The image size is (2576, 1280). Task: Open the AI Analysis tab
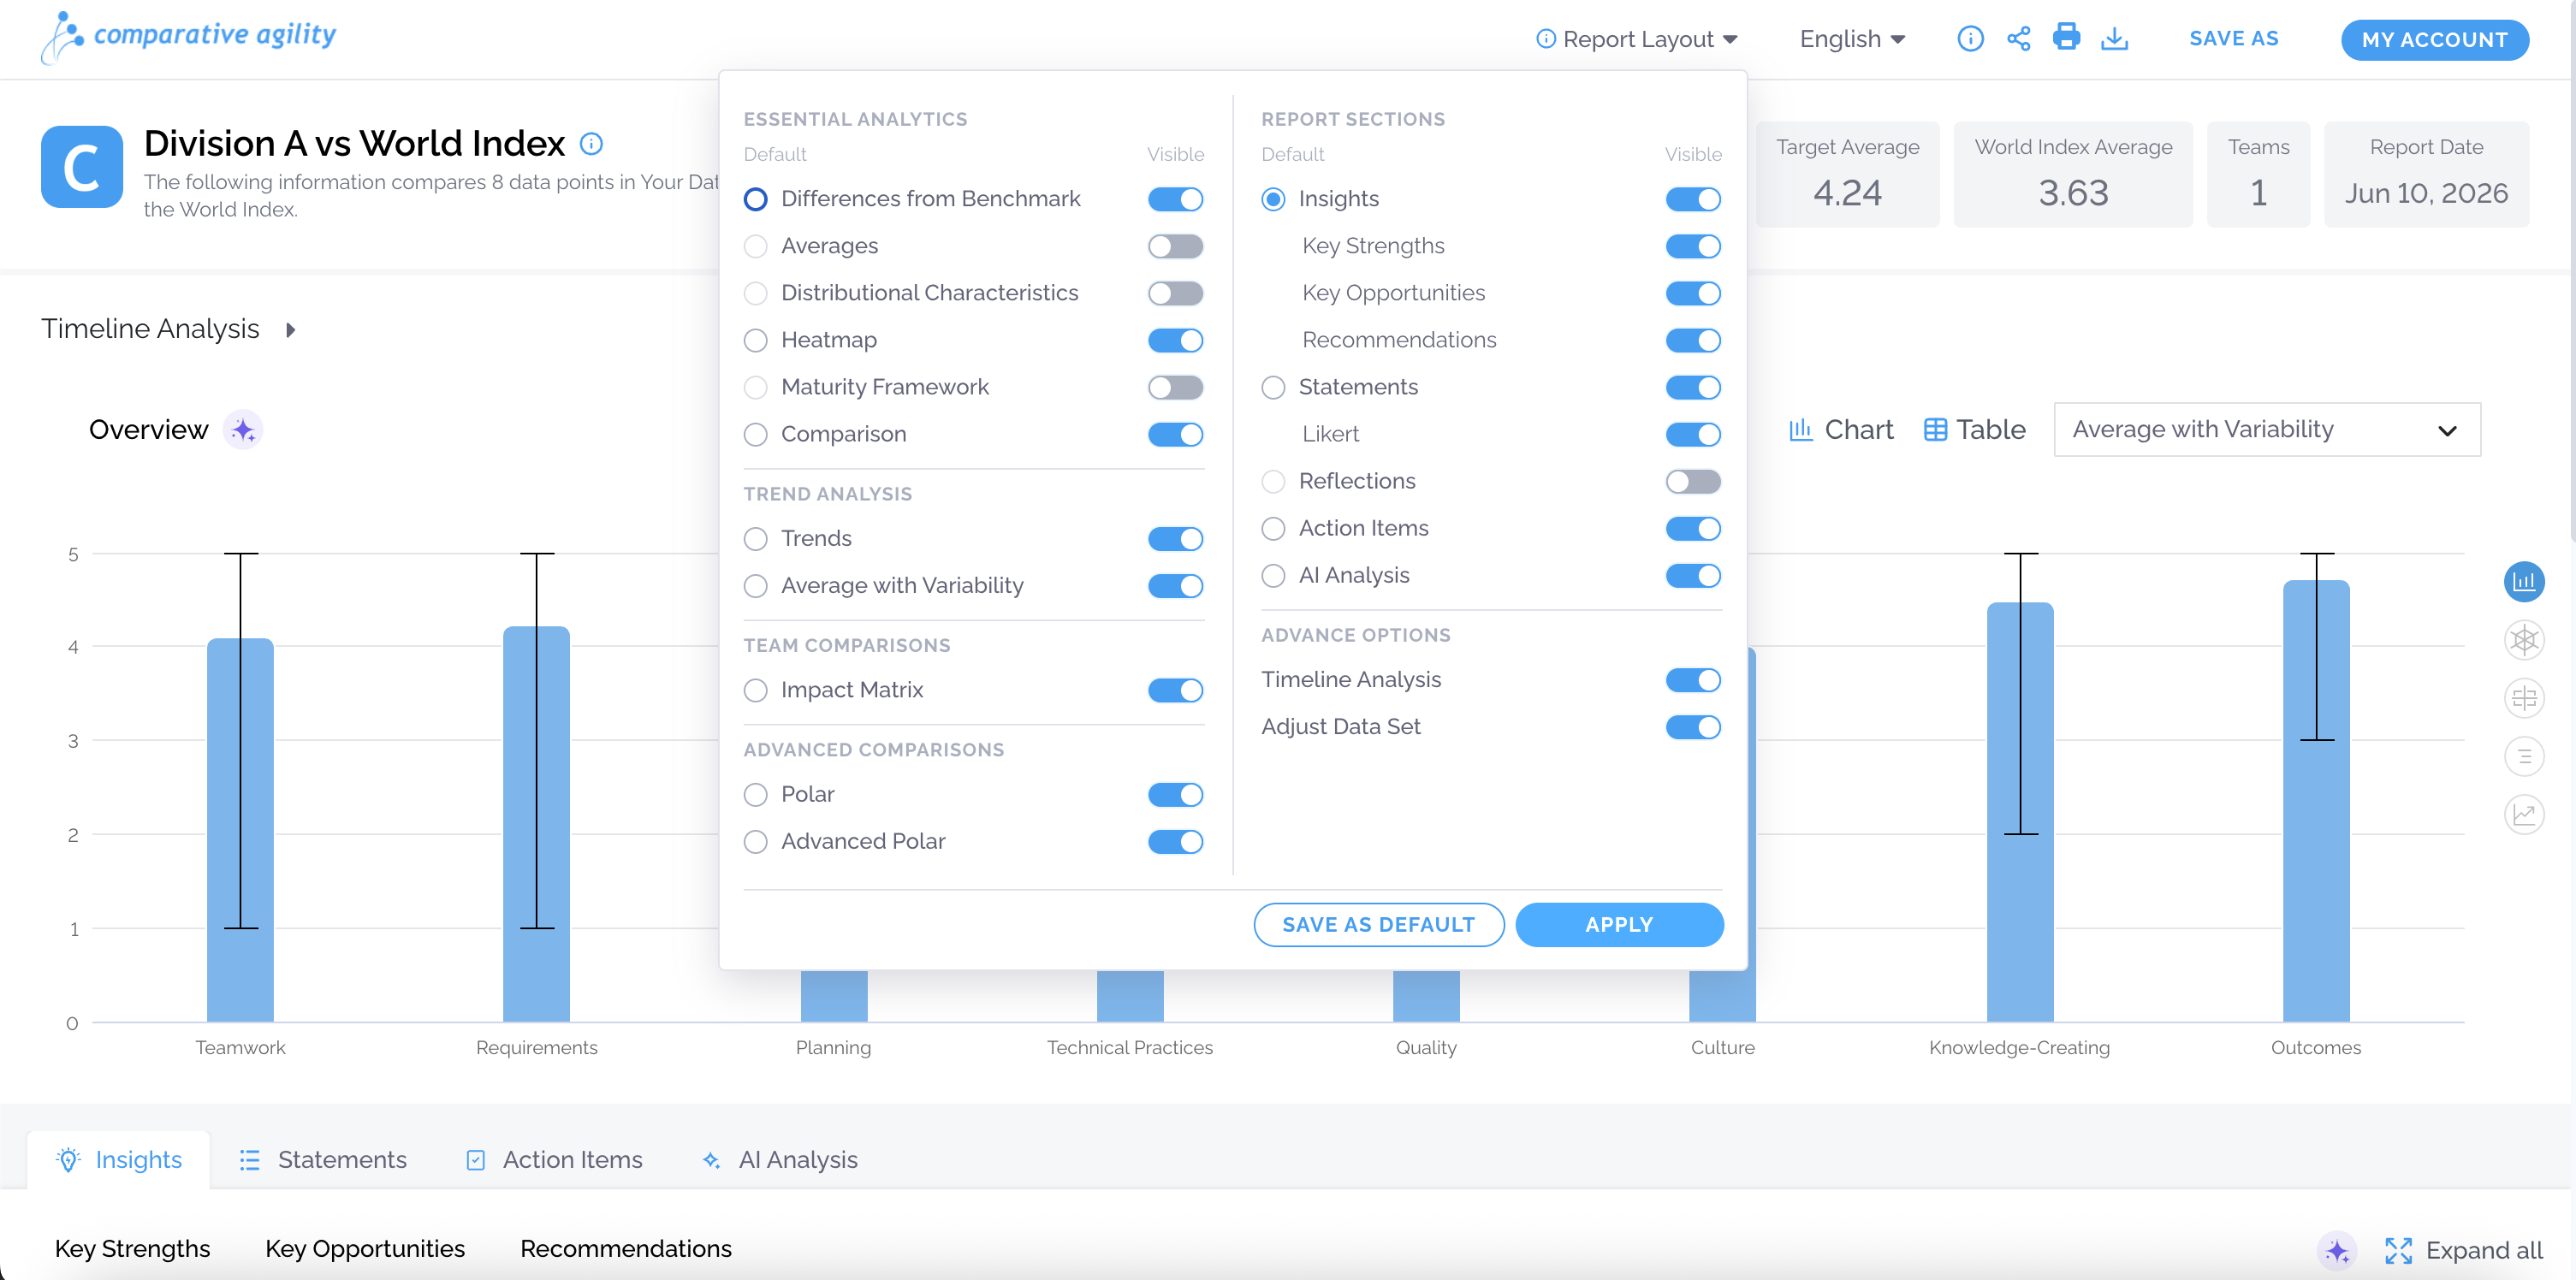click(780, 1160)
